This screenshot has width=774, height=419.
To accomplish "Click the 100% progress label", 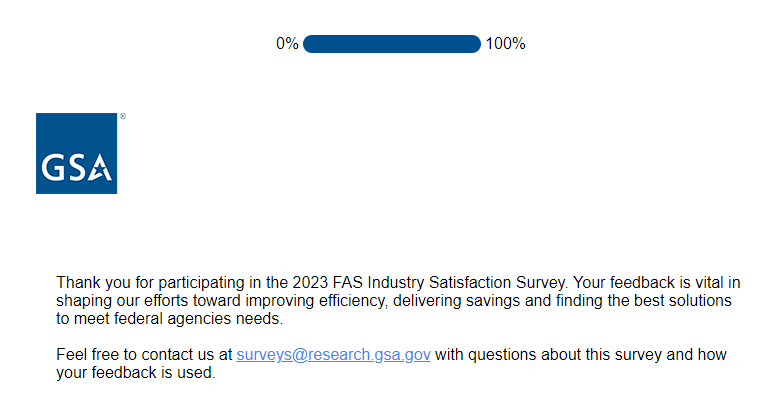I will pyautogui.click(x=505, y=44).
